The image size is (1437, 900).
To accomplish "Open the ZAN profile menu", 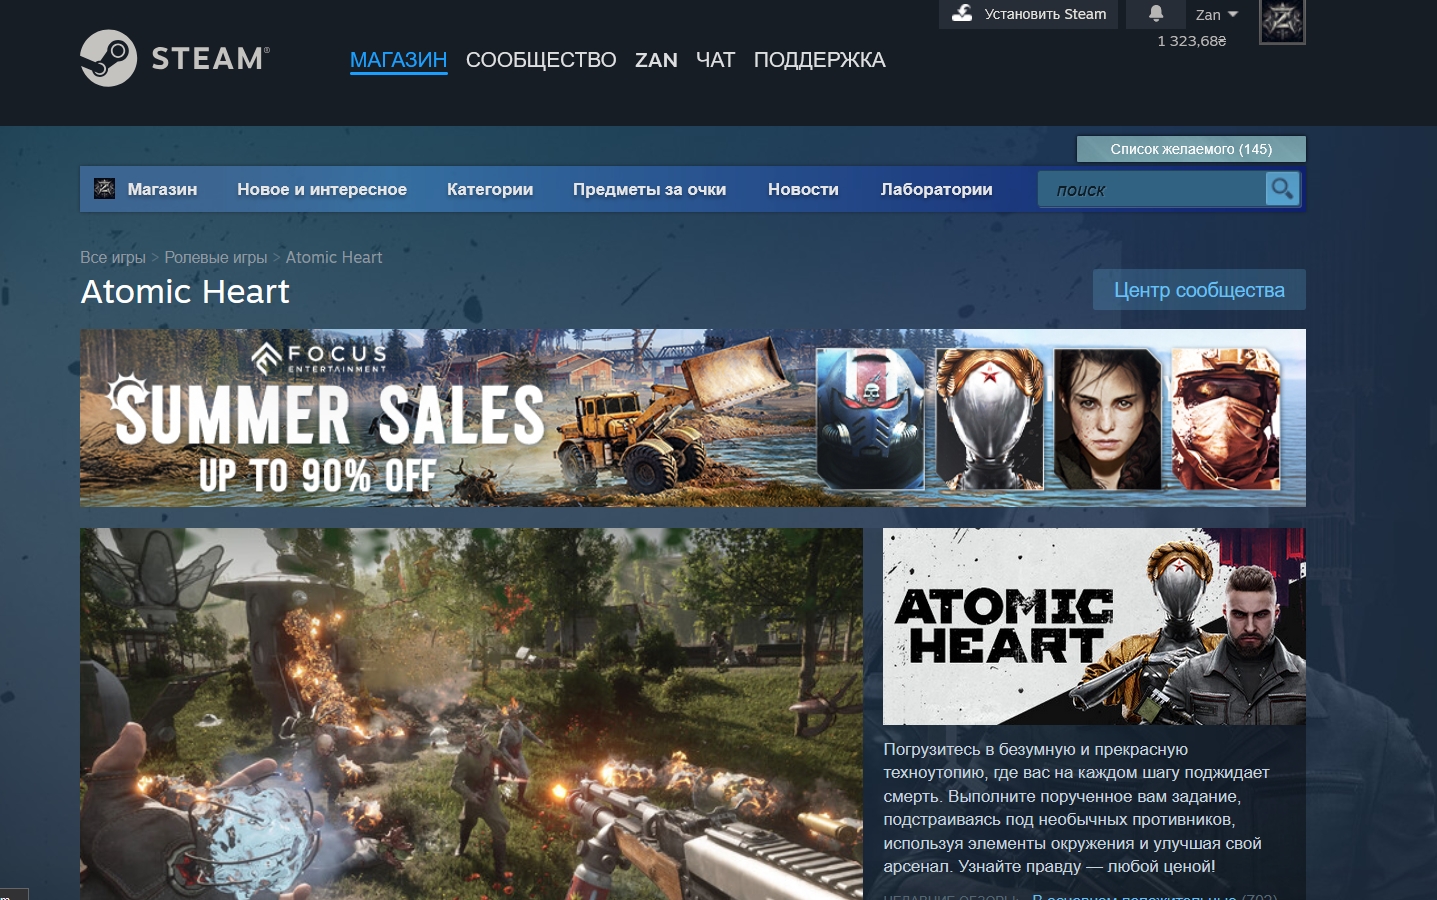I will (x=656, y=60).
